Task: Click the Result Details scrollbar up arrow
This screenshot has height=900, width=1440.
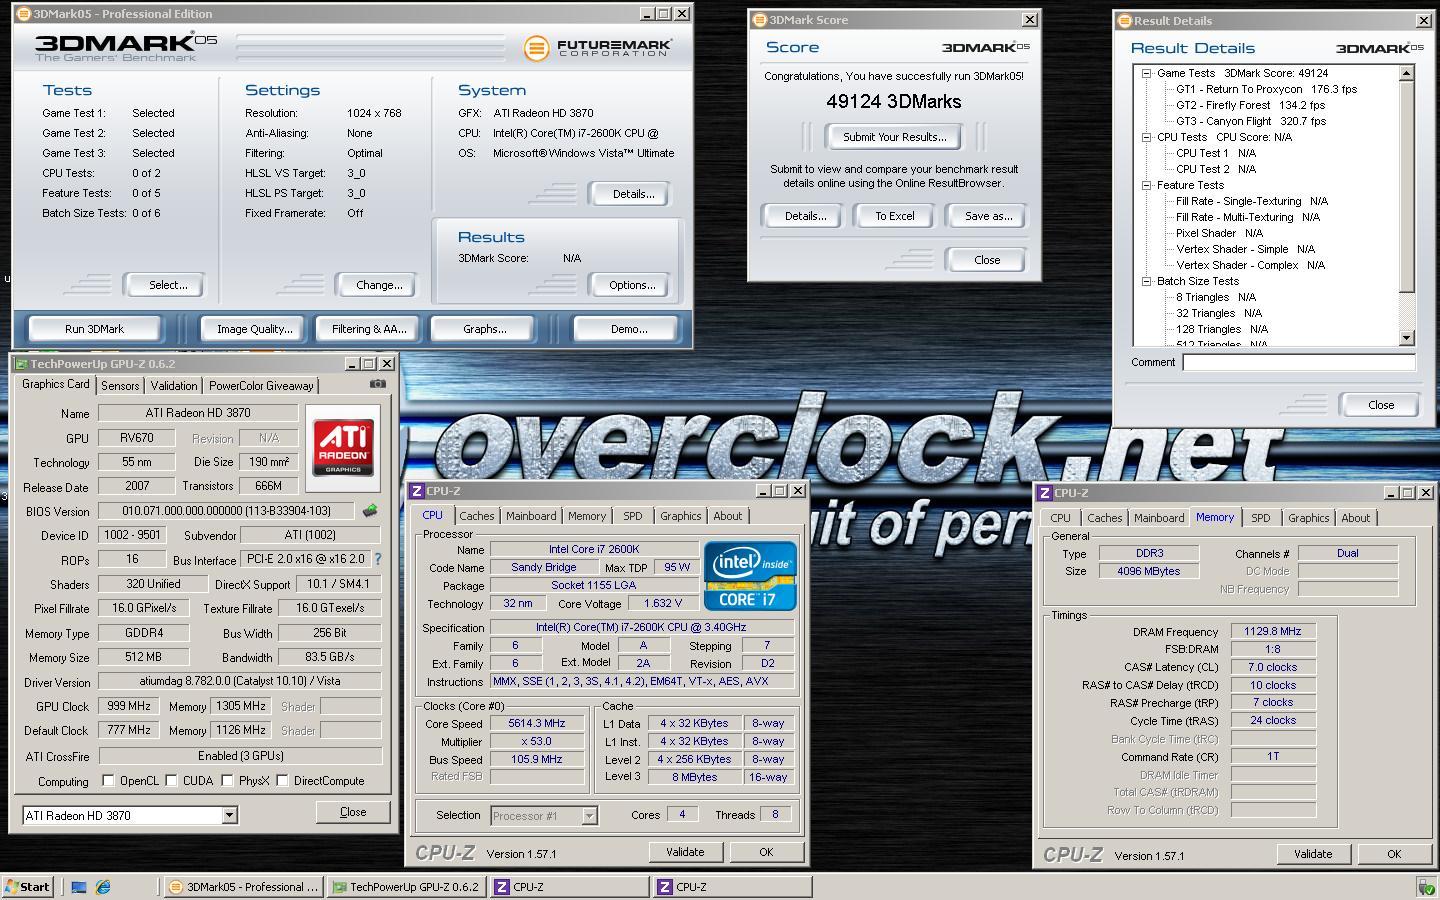Action: point(1407,73)
